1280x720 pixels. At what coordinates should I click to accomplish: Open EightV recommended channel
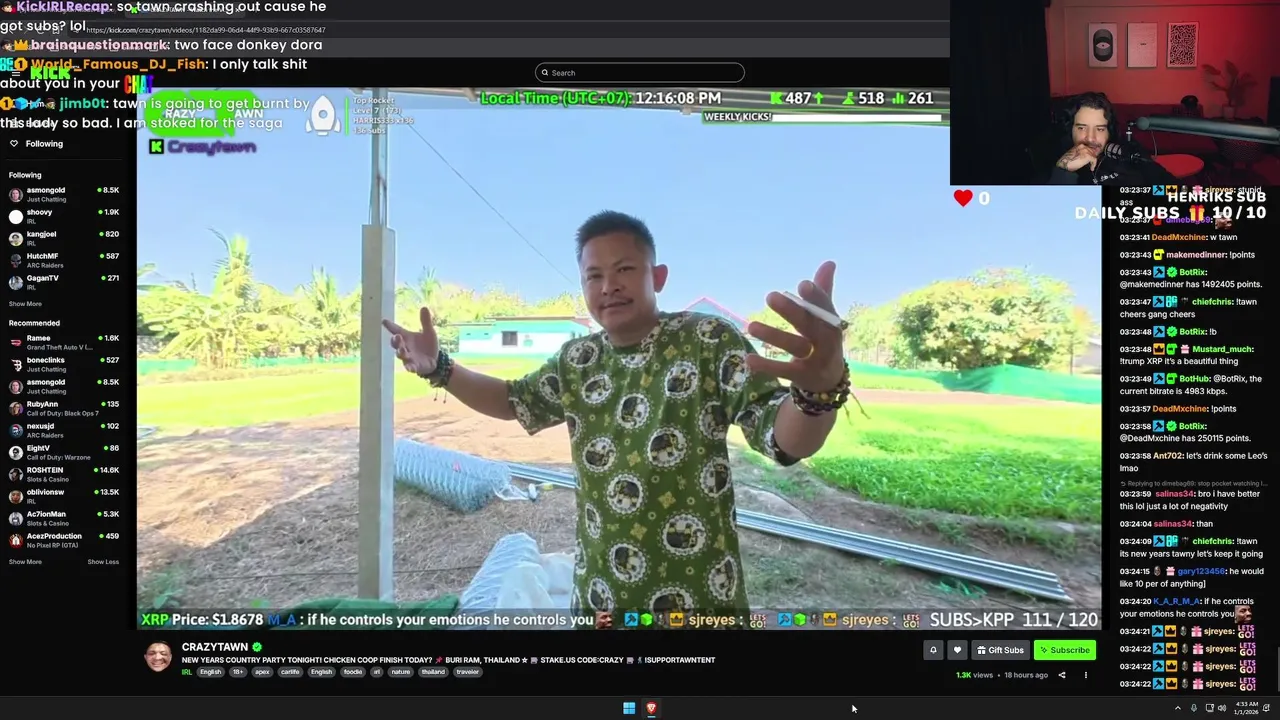(x=64, y=452)
